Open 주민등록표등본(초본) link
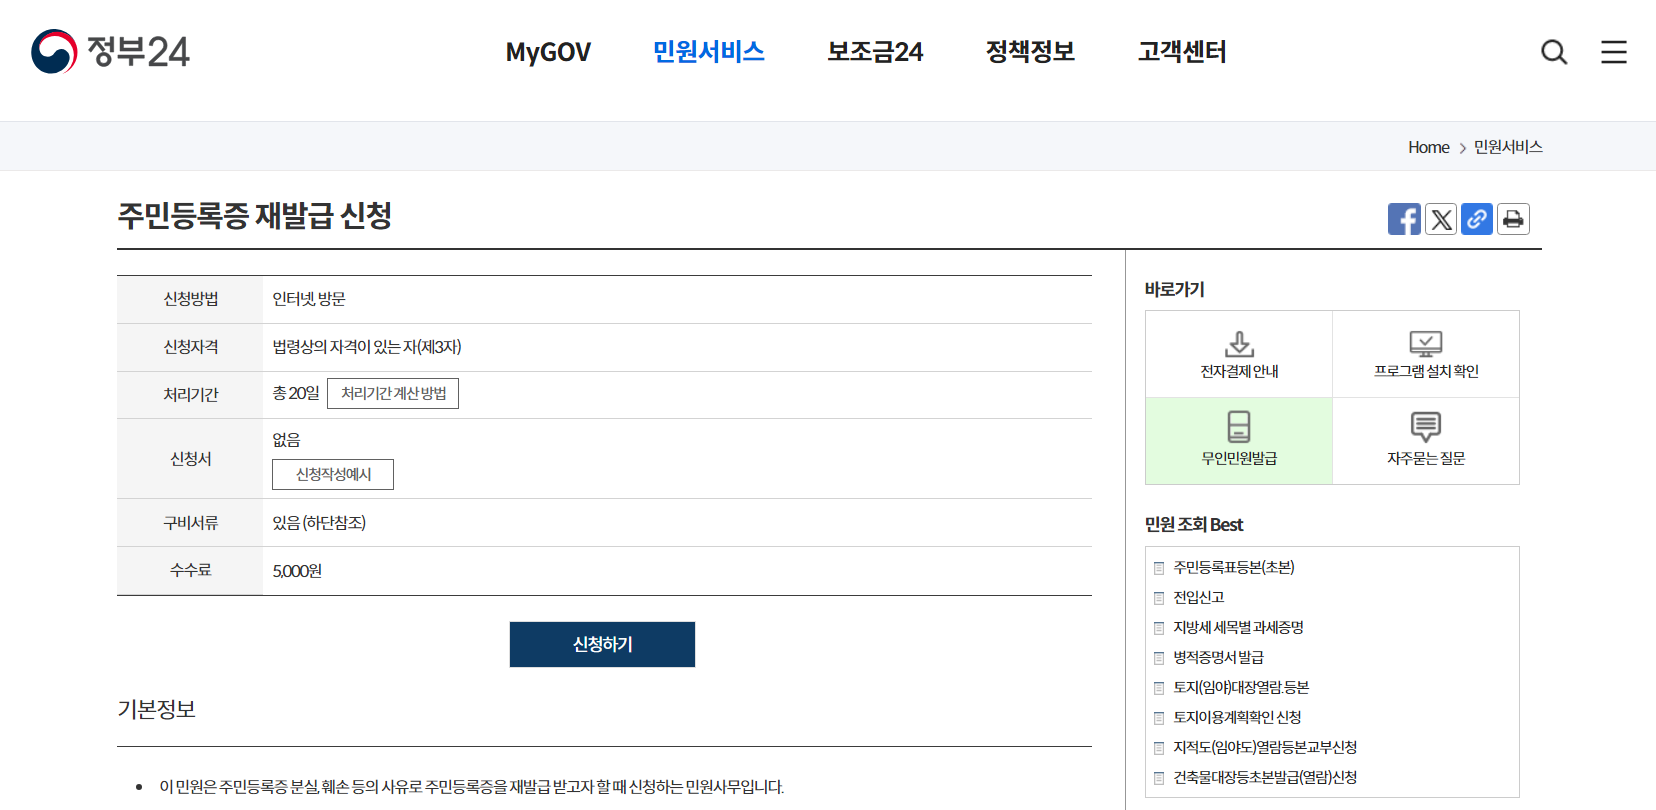This screenshot has width=1656, height=810. coord(1234,567)
